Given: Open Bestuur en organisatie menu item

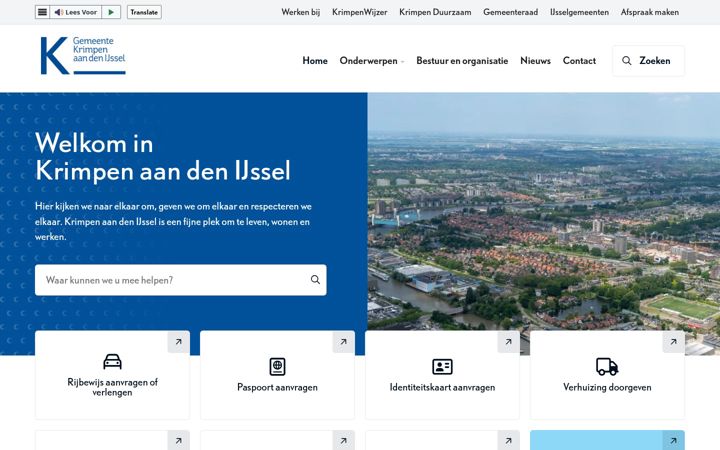Looking at the screenshot, I should point(462,61).
